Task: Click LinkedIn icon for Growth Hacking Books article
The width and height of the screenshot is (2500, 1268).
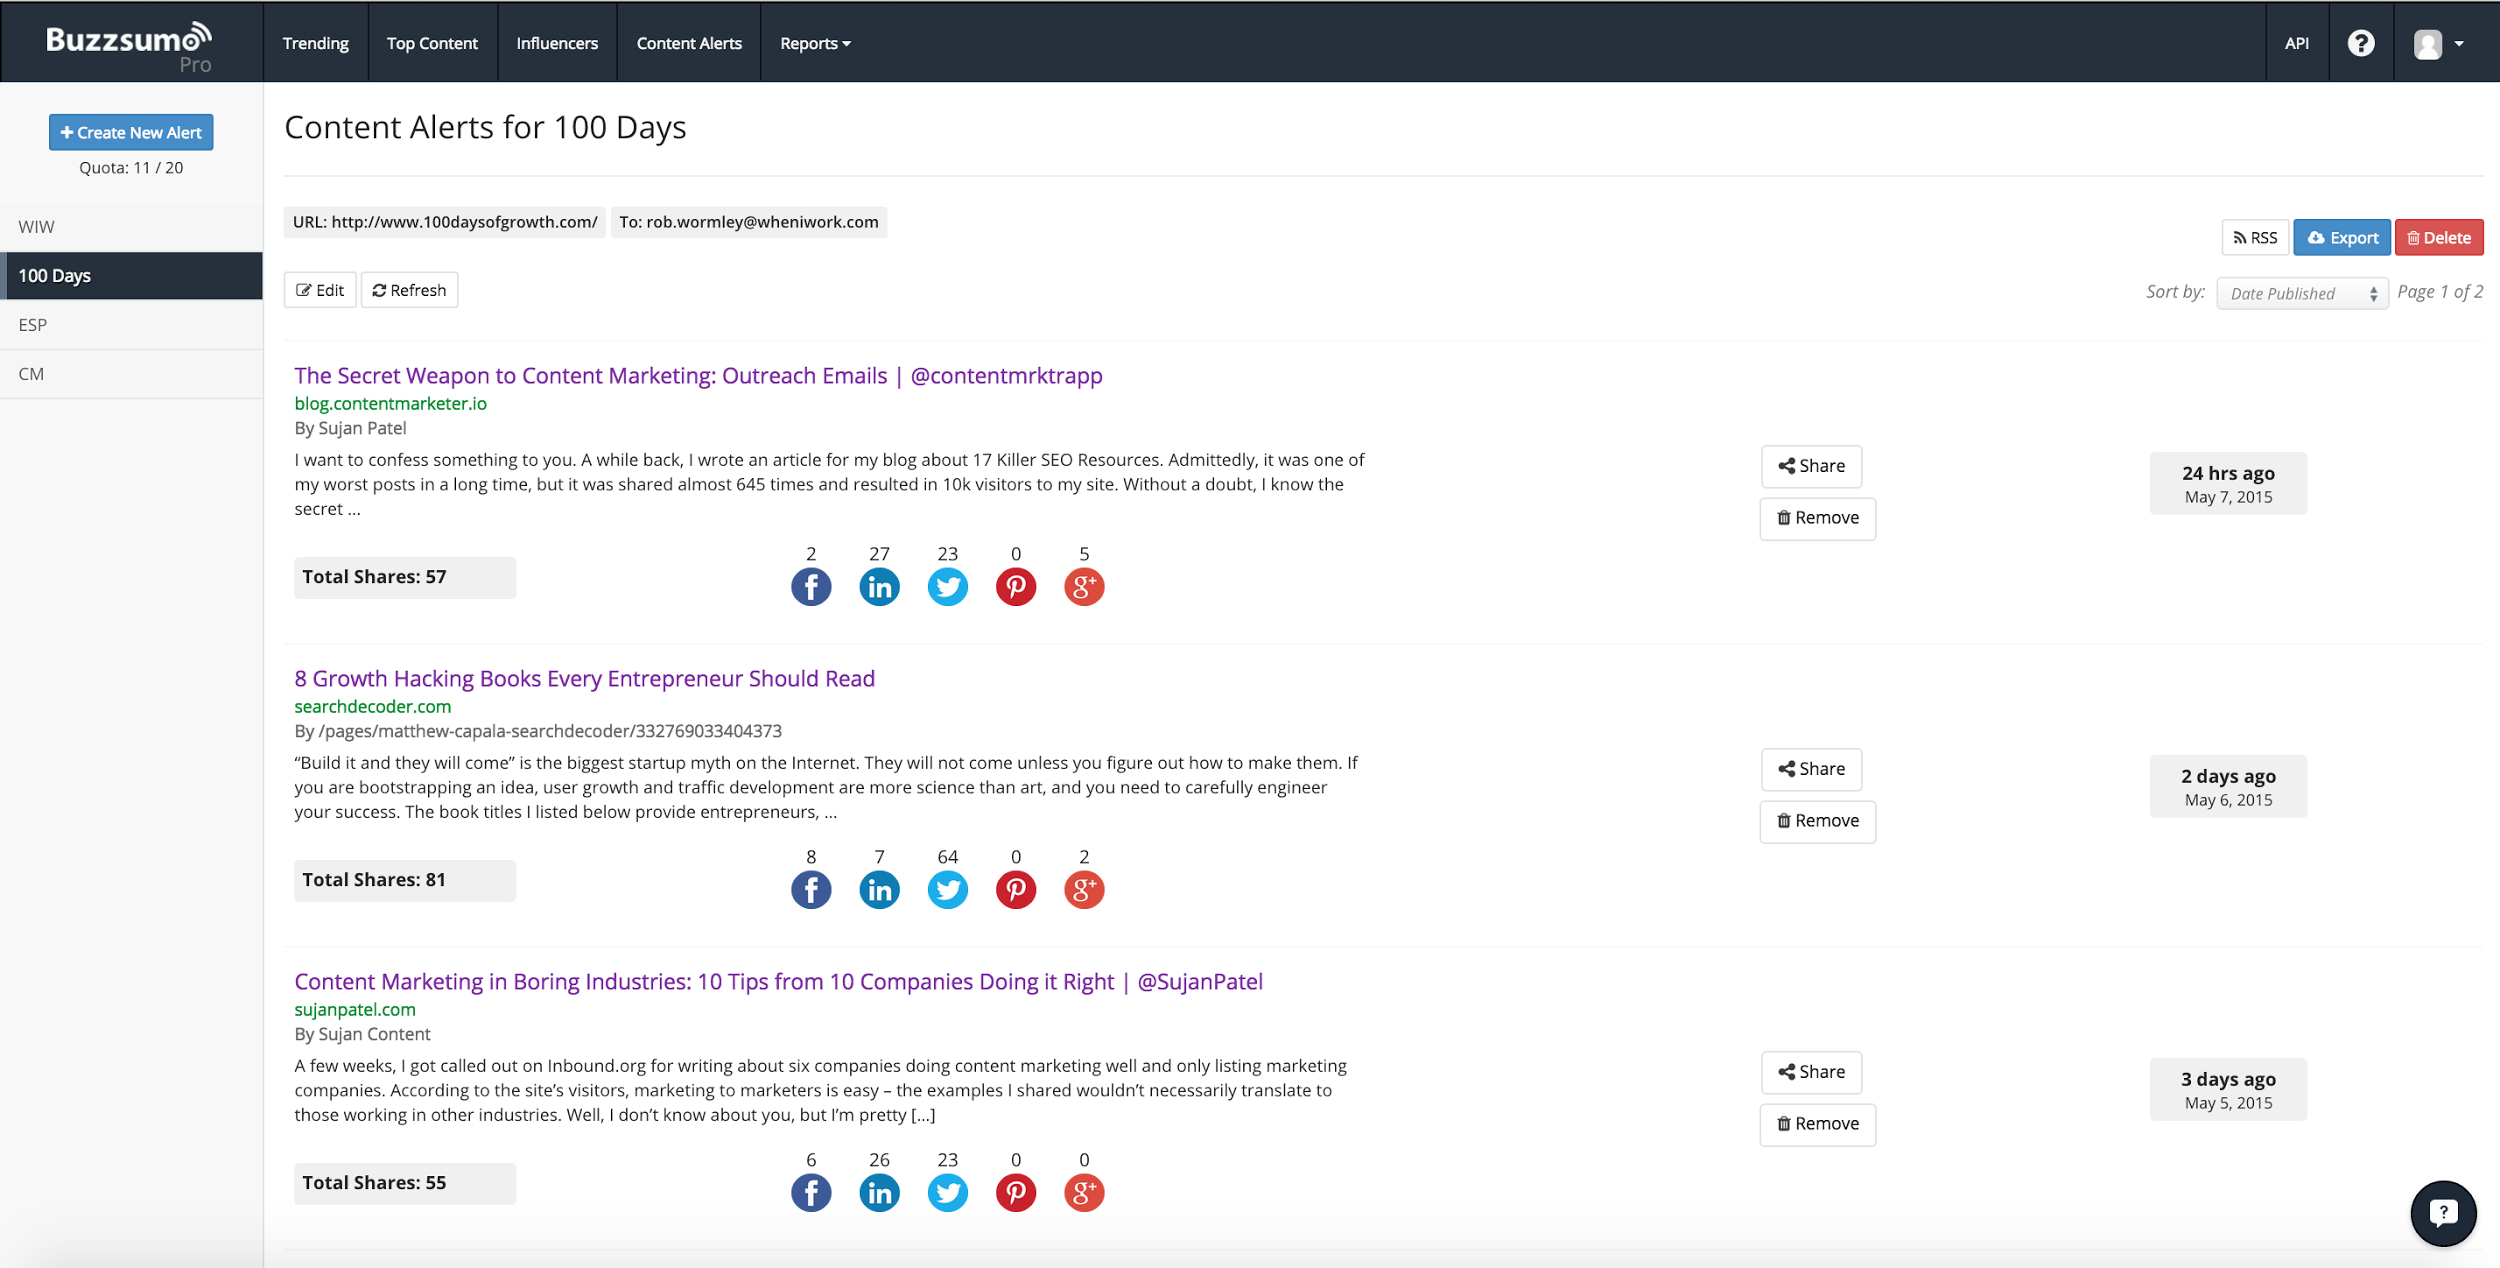Action: pyautogui.click(x=879, y=890)
